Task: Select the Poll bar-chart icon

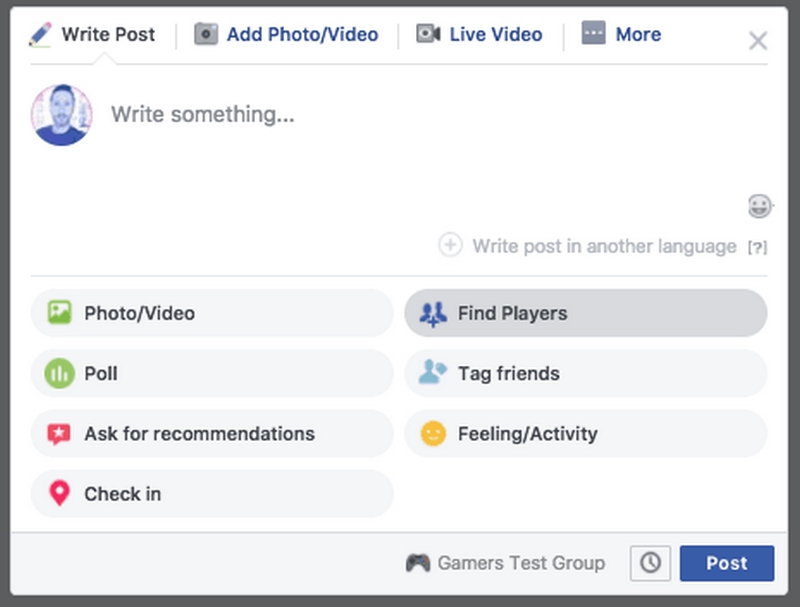Action: [x=59, y=373]
